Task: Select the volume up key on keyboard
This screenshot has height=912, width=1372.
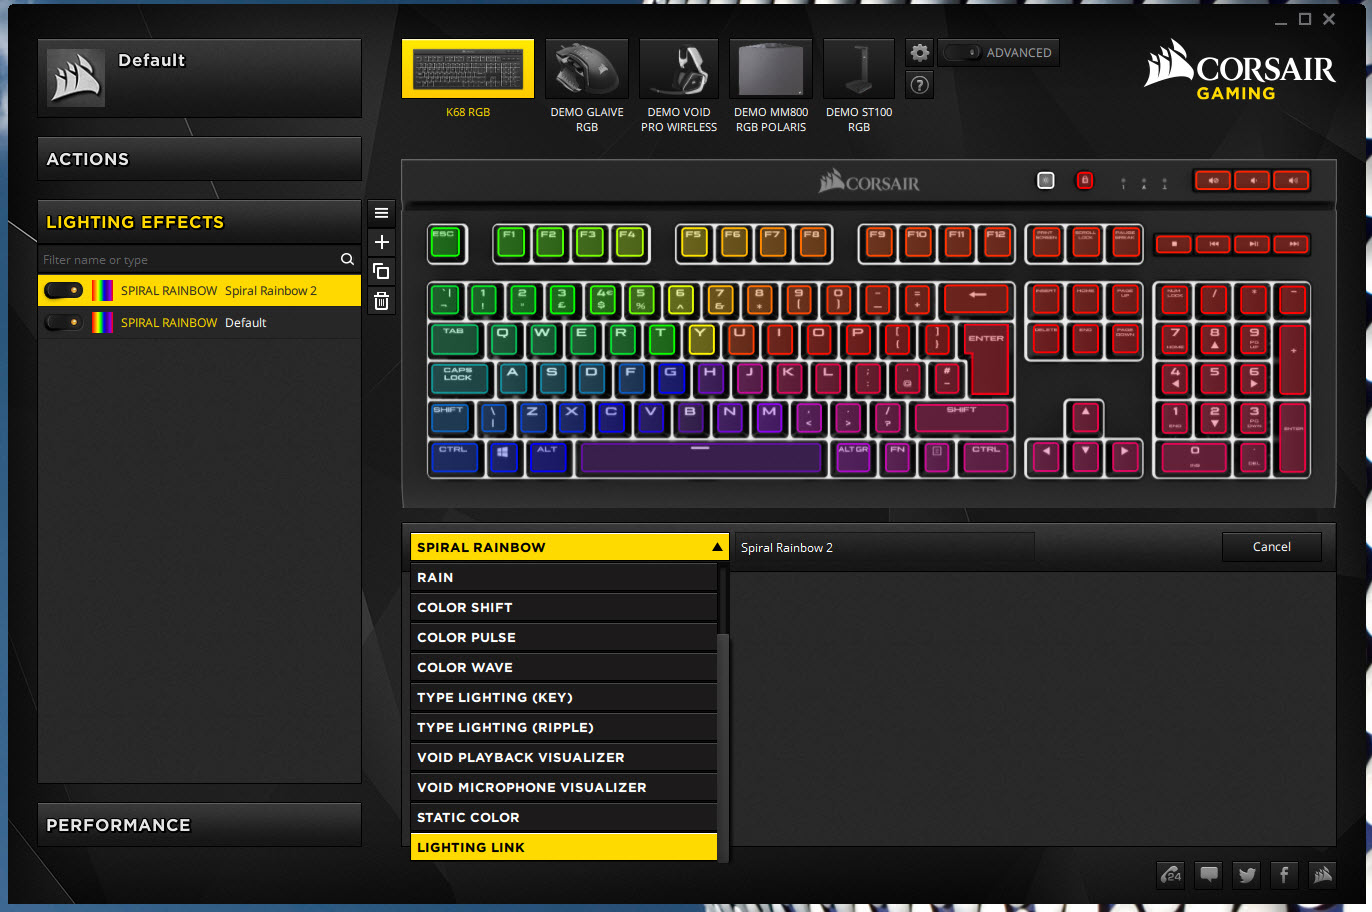Action: (1292, 181)
